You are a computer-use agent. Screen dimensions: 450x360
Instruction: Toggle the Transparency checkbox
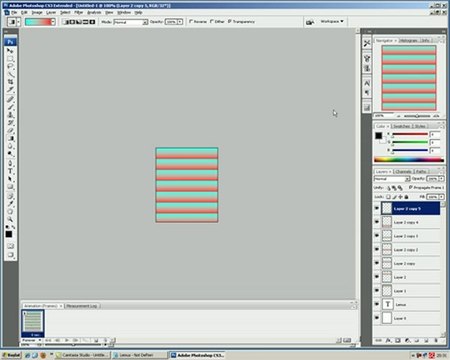point(230,21)
